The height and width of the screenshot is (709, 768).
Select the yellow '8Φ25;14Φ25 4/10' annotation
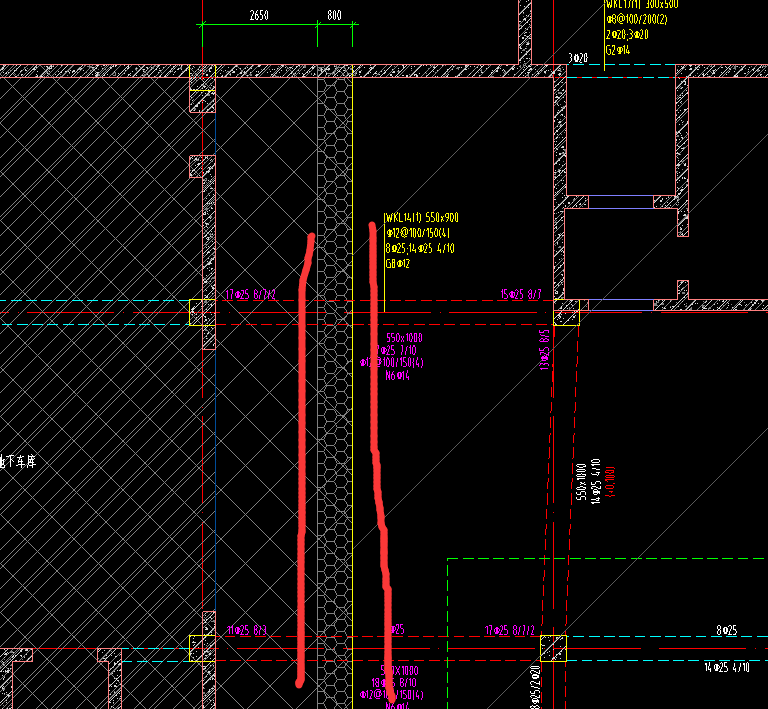[420, 248]
